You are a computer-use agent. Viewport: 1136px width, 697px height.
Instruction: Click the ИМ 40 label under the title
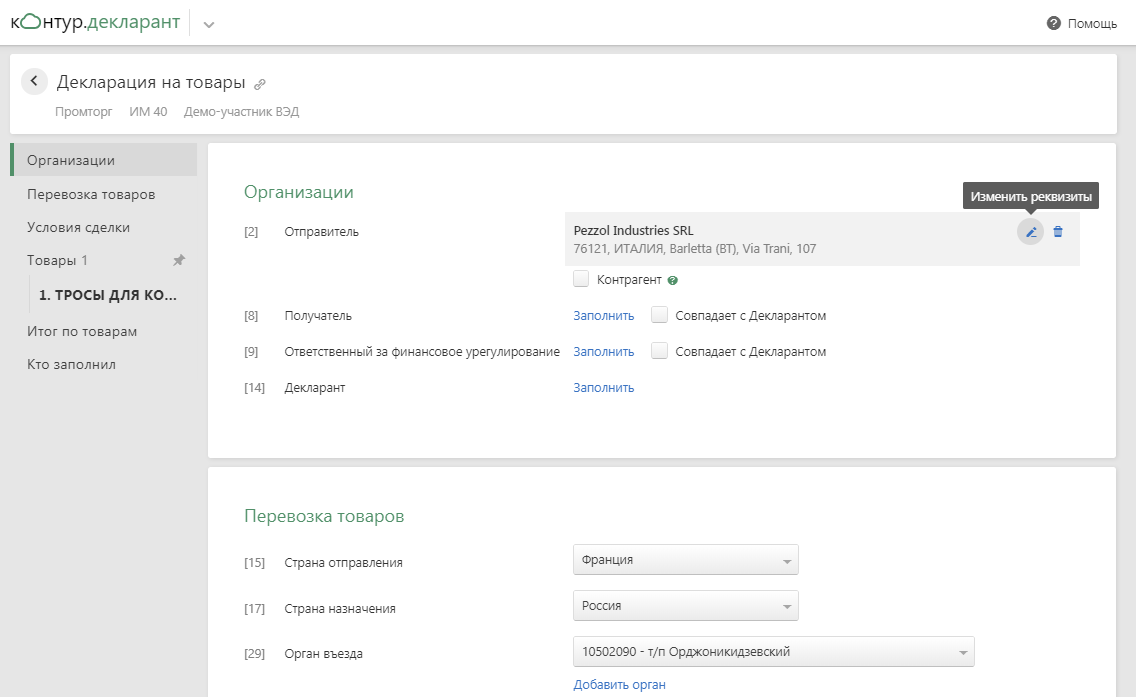[148, 112]
